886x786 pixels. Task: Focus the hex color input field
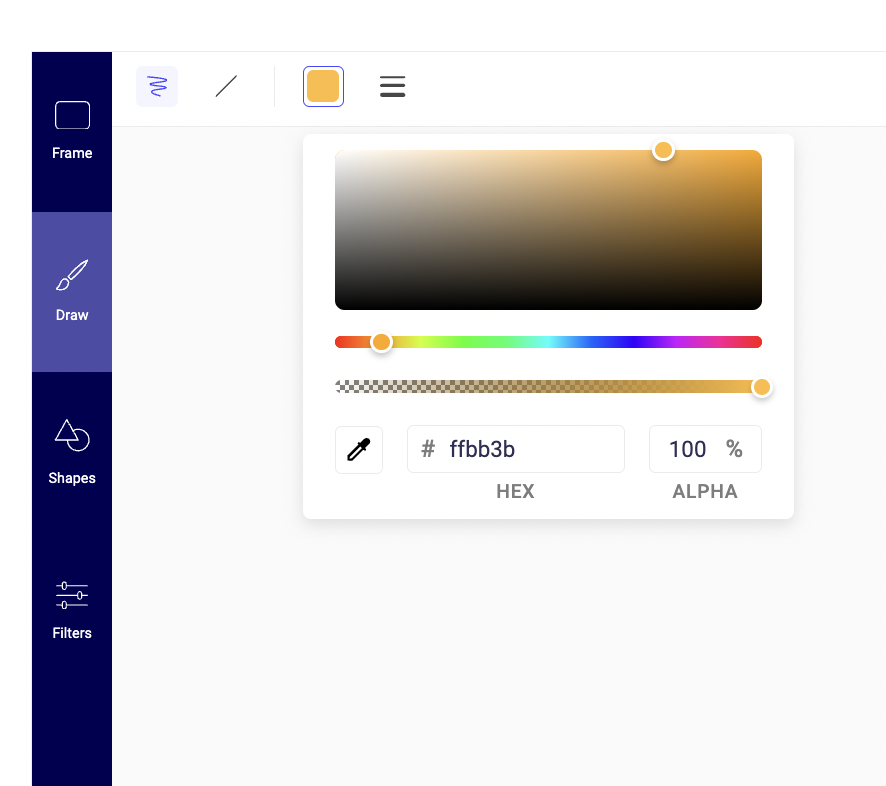[530, 449]
